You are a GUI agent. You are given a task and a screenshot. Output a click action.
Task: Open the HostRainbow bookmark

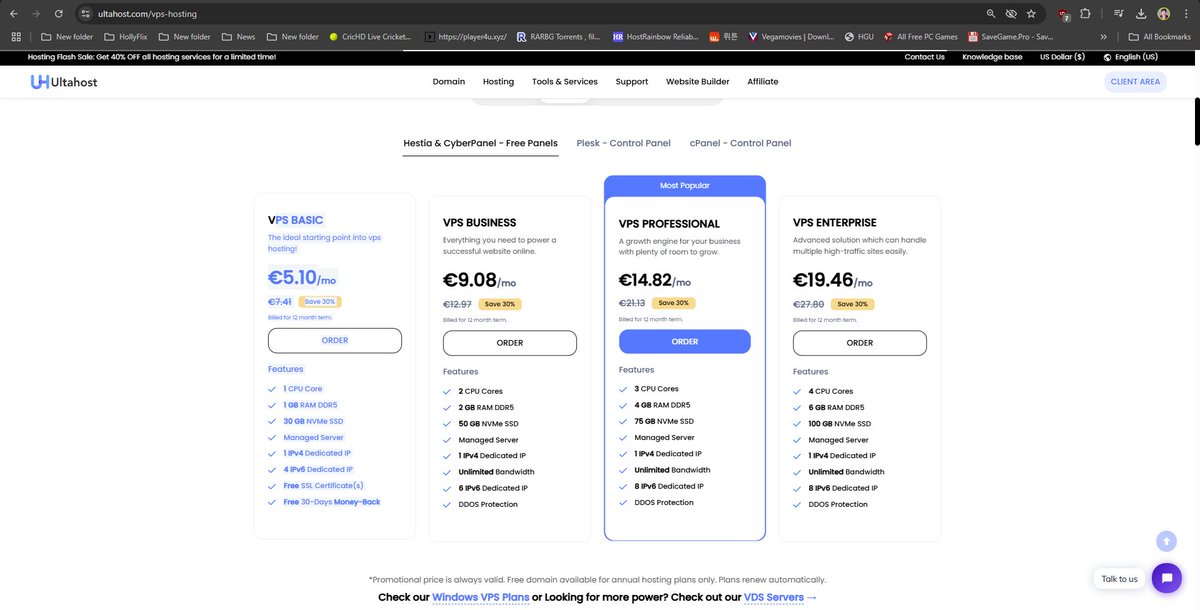tap(655, 36)
